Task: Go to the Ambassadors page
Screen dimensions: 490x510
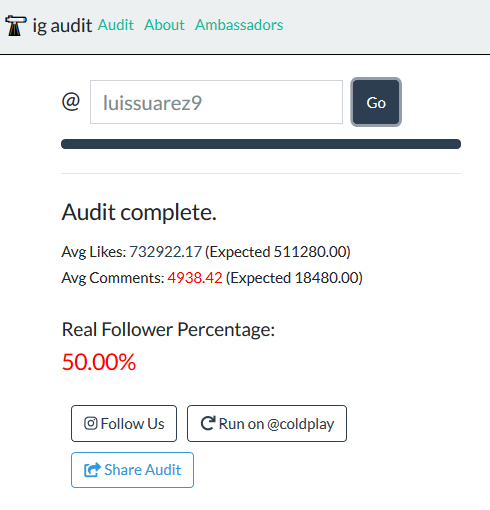Action: (x=239, y=25)
